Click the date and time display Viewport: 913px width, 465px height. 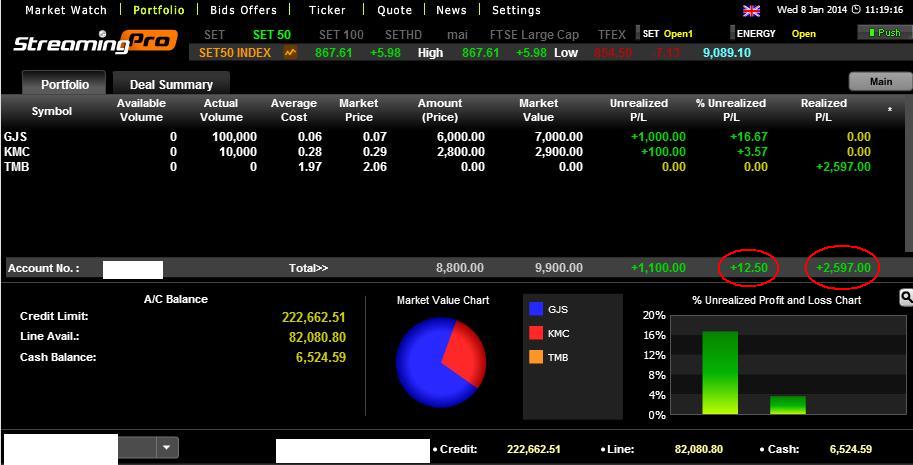tap(840, 10)
